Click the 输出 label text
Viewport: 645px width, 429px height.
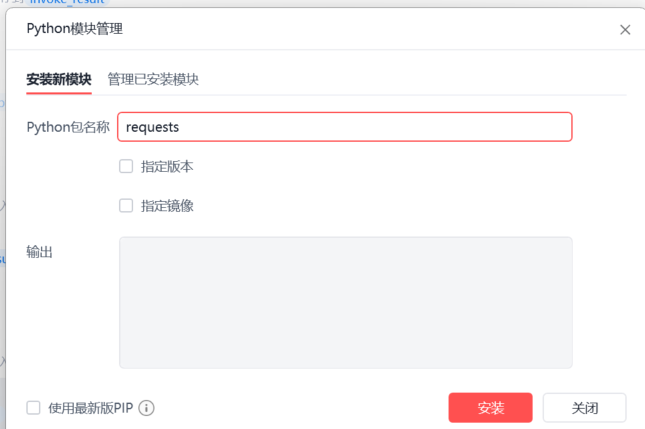[x=40, y=252]
